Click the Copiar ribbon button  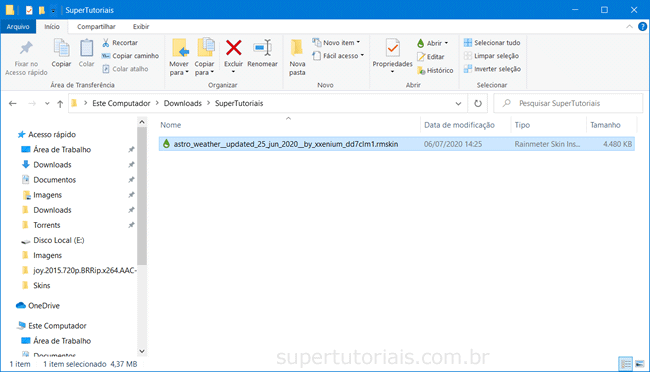click(61, 53)
